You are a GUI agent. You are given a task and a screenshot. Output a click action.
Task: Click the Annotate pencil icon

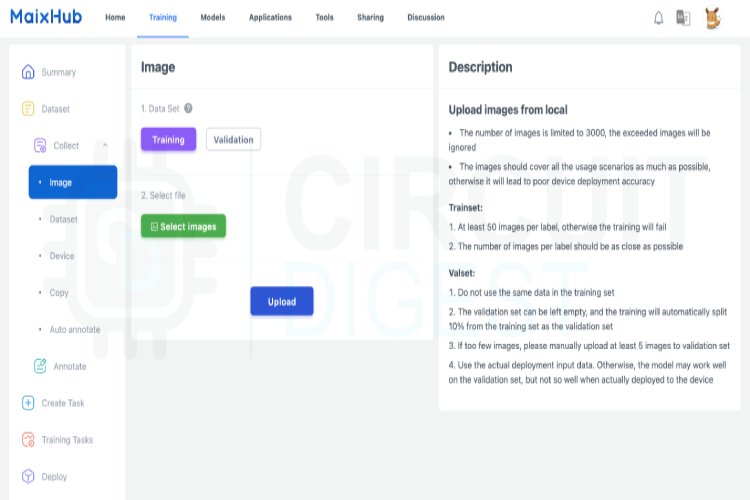(40, 366)
